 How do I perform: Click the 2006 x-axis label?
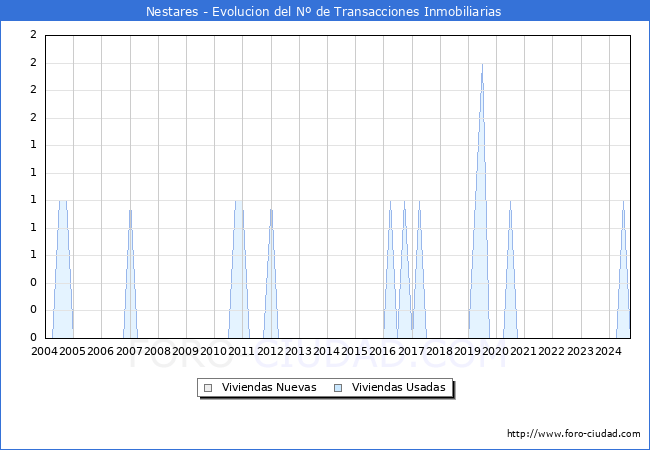coord(100,351)
